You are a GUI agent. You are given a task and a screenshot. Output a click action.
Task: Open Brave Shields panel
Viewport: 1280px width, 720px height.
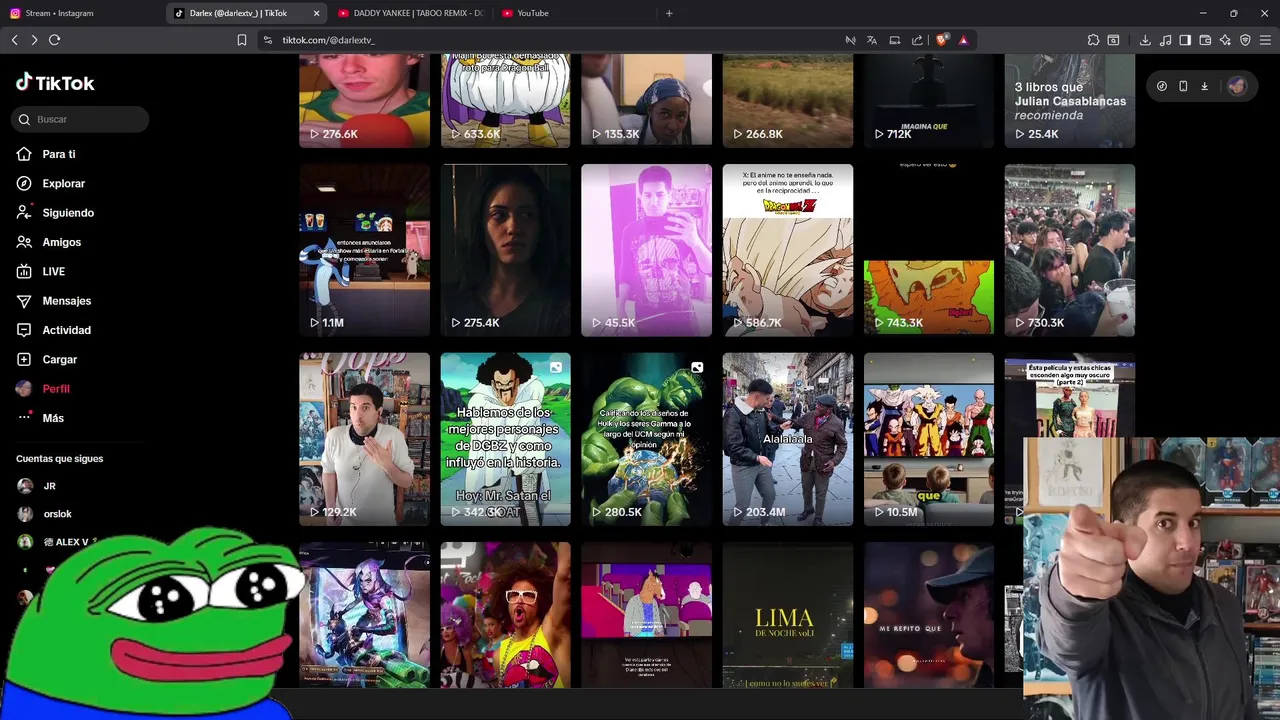coord(941,40)
